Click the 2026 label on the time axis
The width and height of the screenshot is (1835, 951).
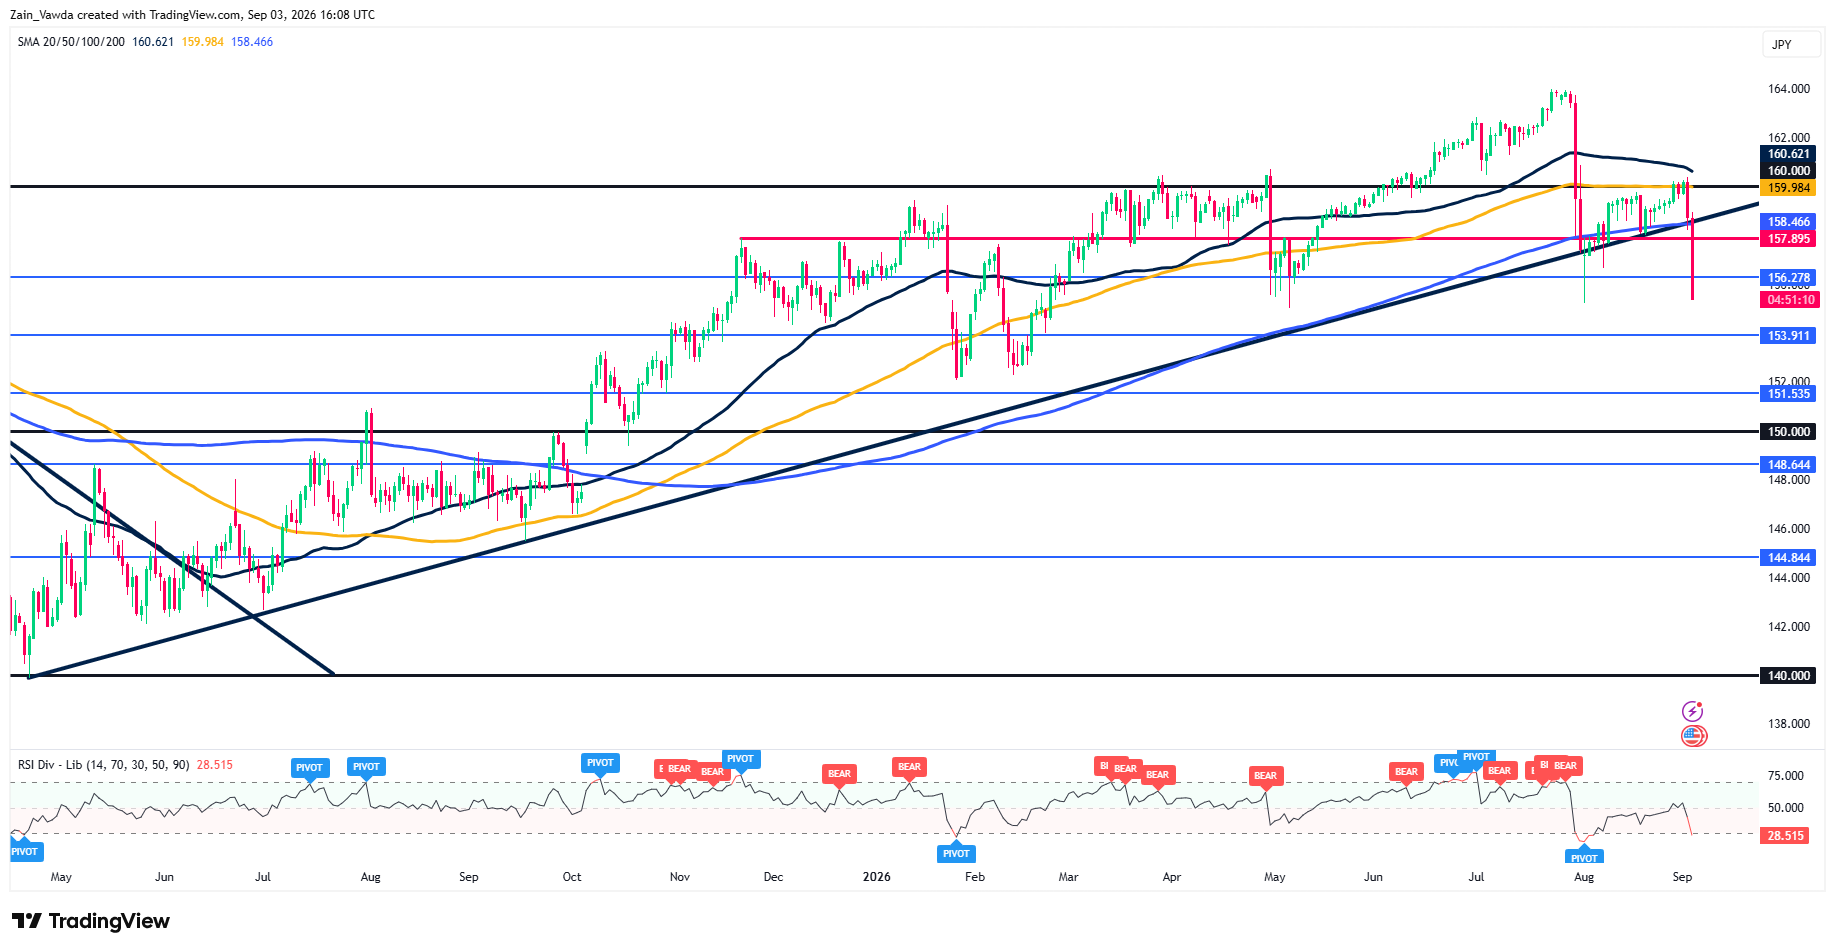tap(876, 877)
